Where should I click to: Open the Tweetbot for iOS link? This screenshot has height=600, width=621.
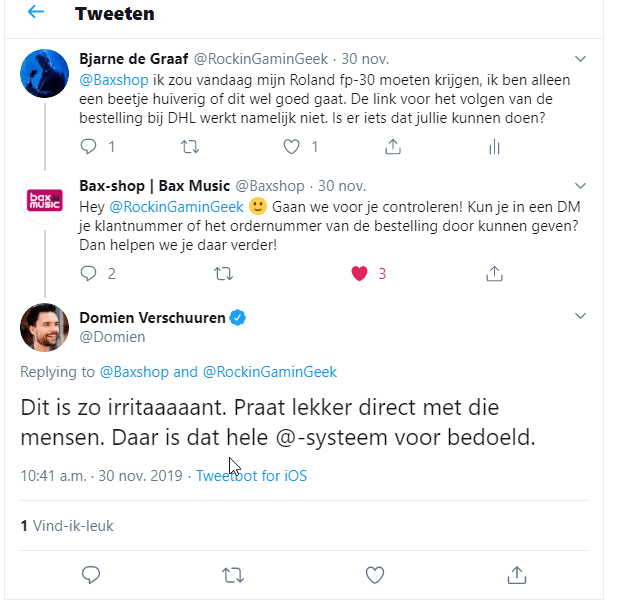tap(251, 476)
